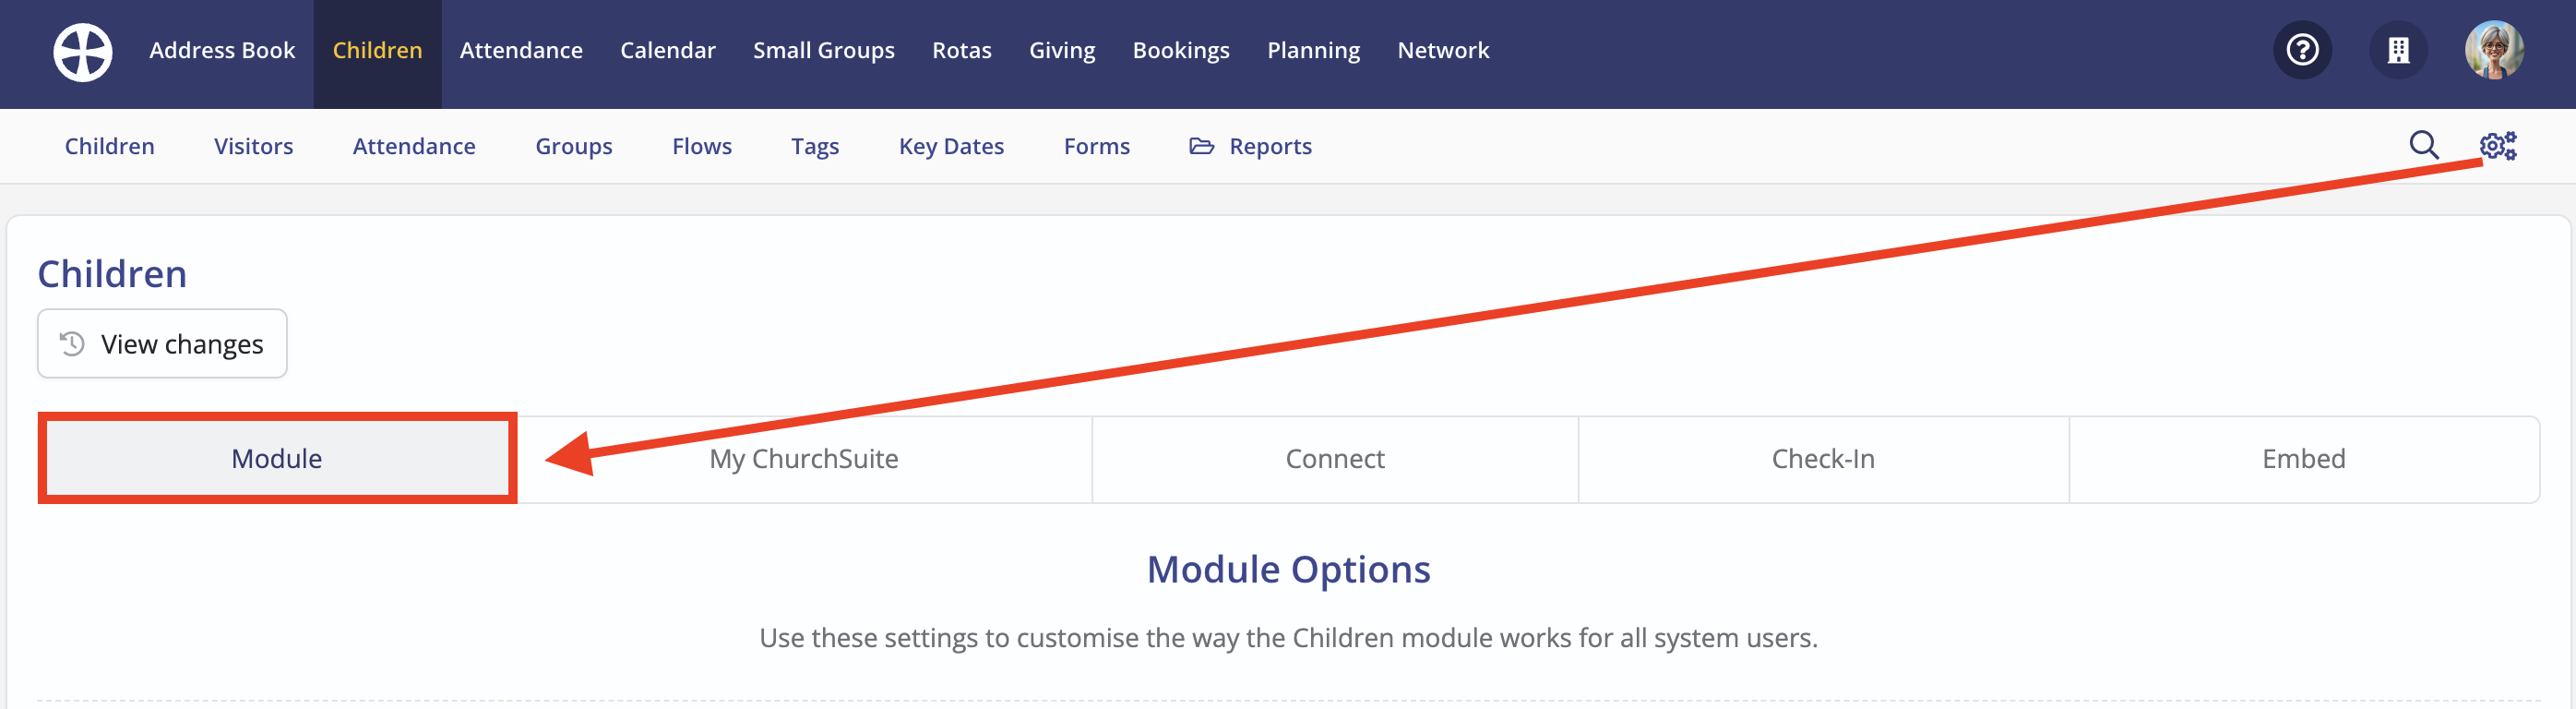2576x709 pixels.
Task: Select the Module tab
Action: click(277, 459)
